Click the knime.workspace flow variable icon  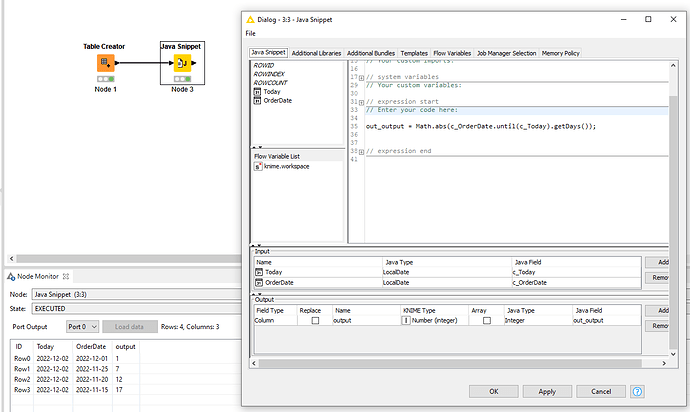point(258,166)
